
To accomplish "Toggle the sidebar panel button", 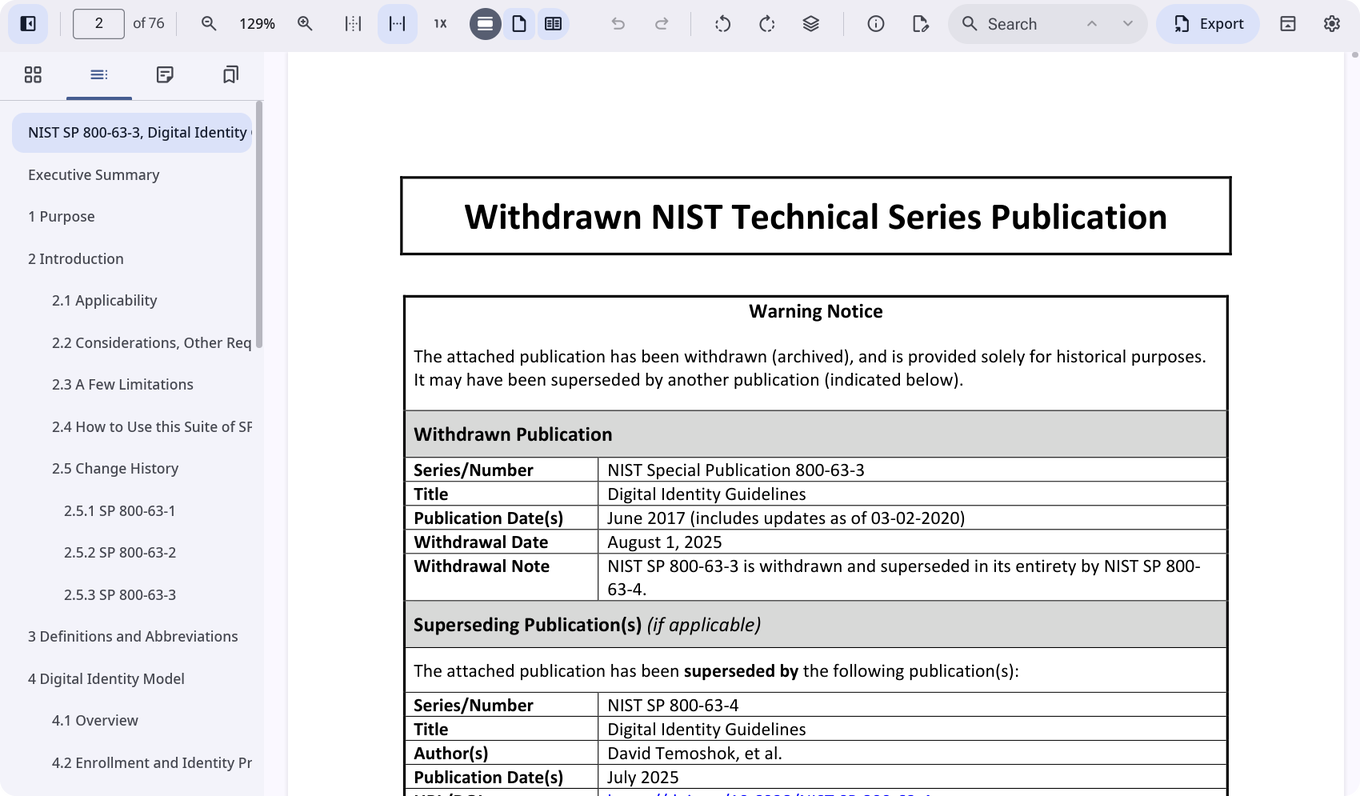I will click(28, 24).
